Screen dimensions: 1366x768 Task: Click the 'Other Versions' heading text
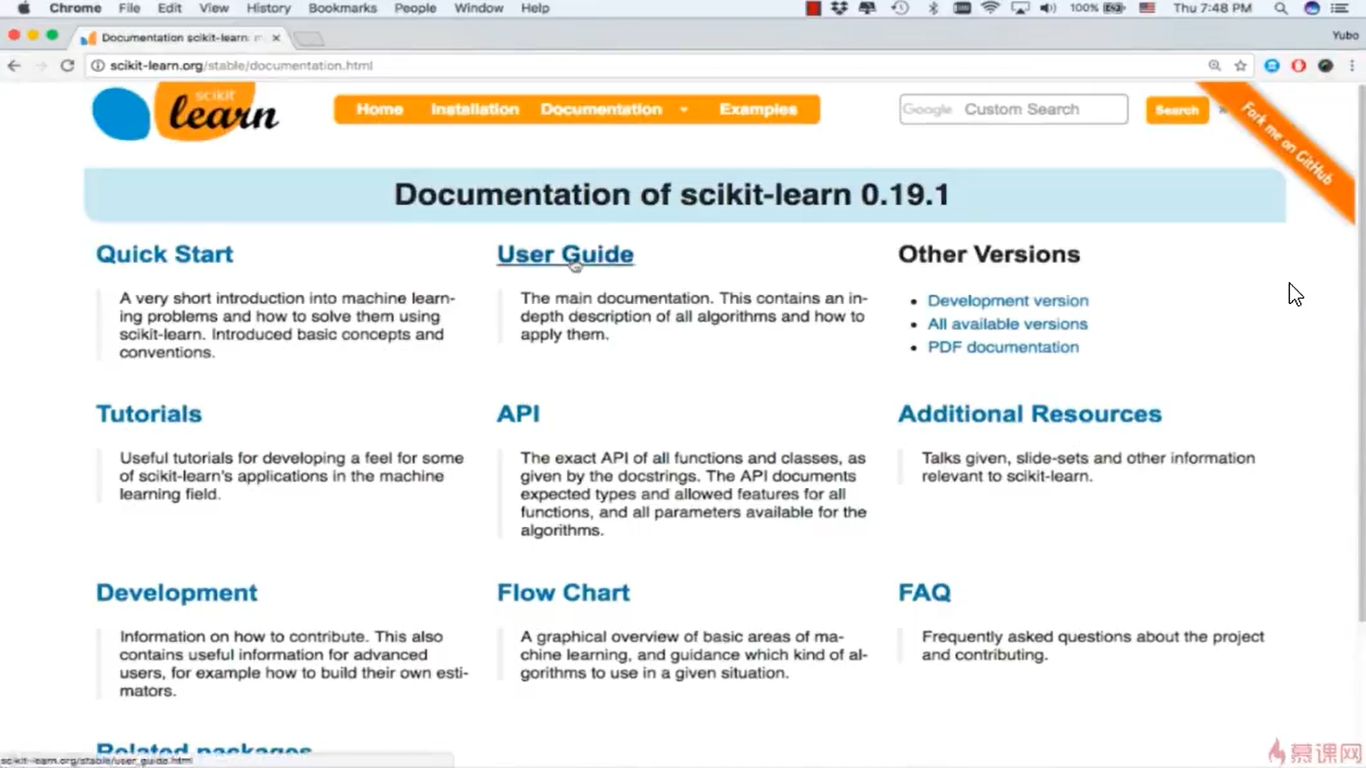(989, 254)
